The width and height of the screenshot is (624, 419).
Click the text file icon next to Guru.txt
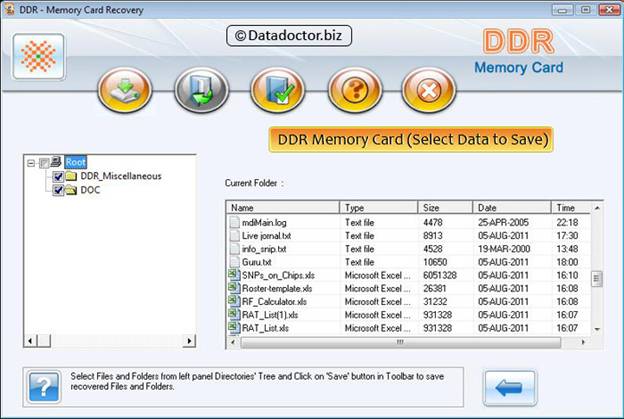(x=235, y=262)
